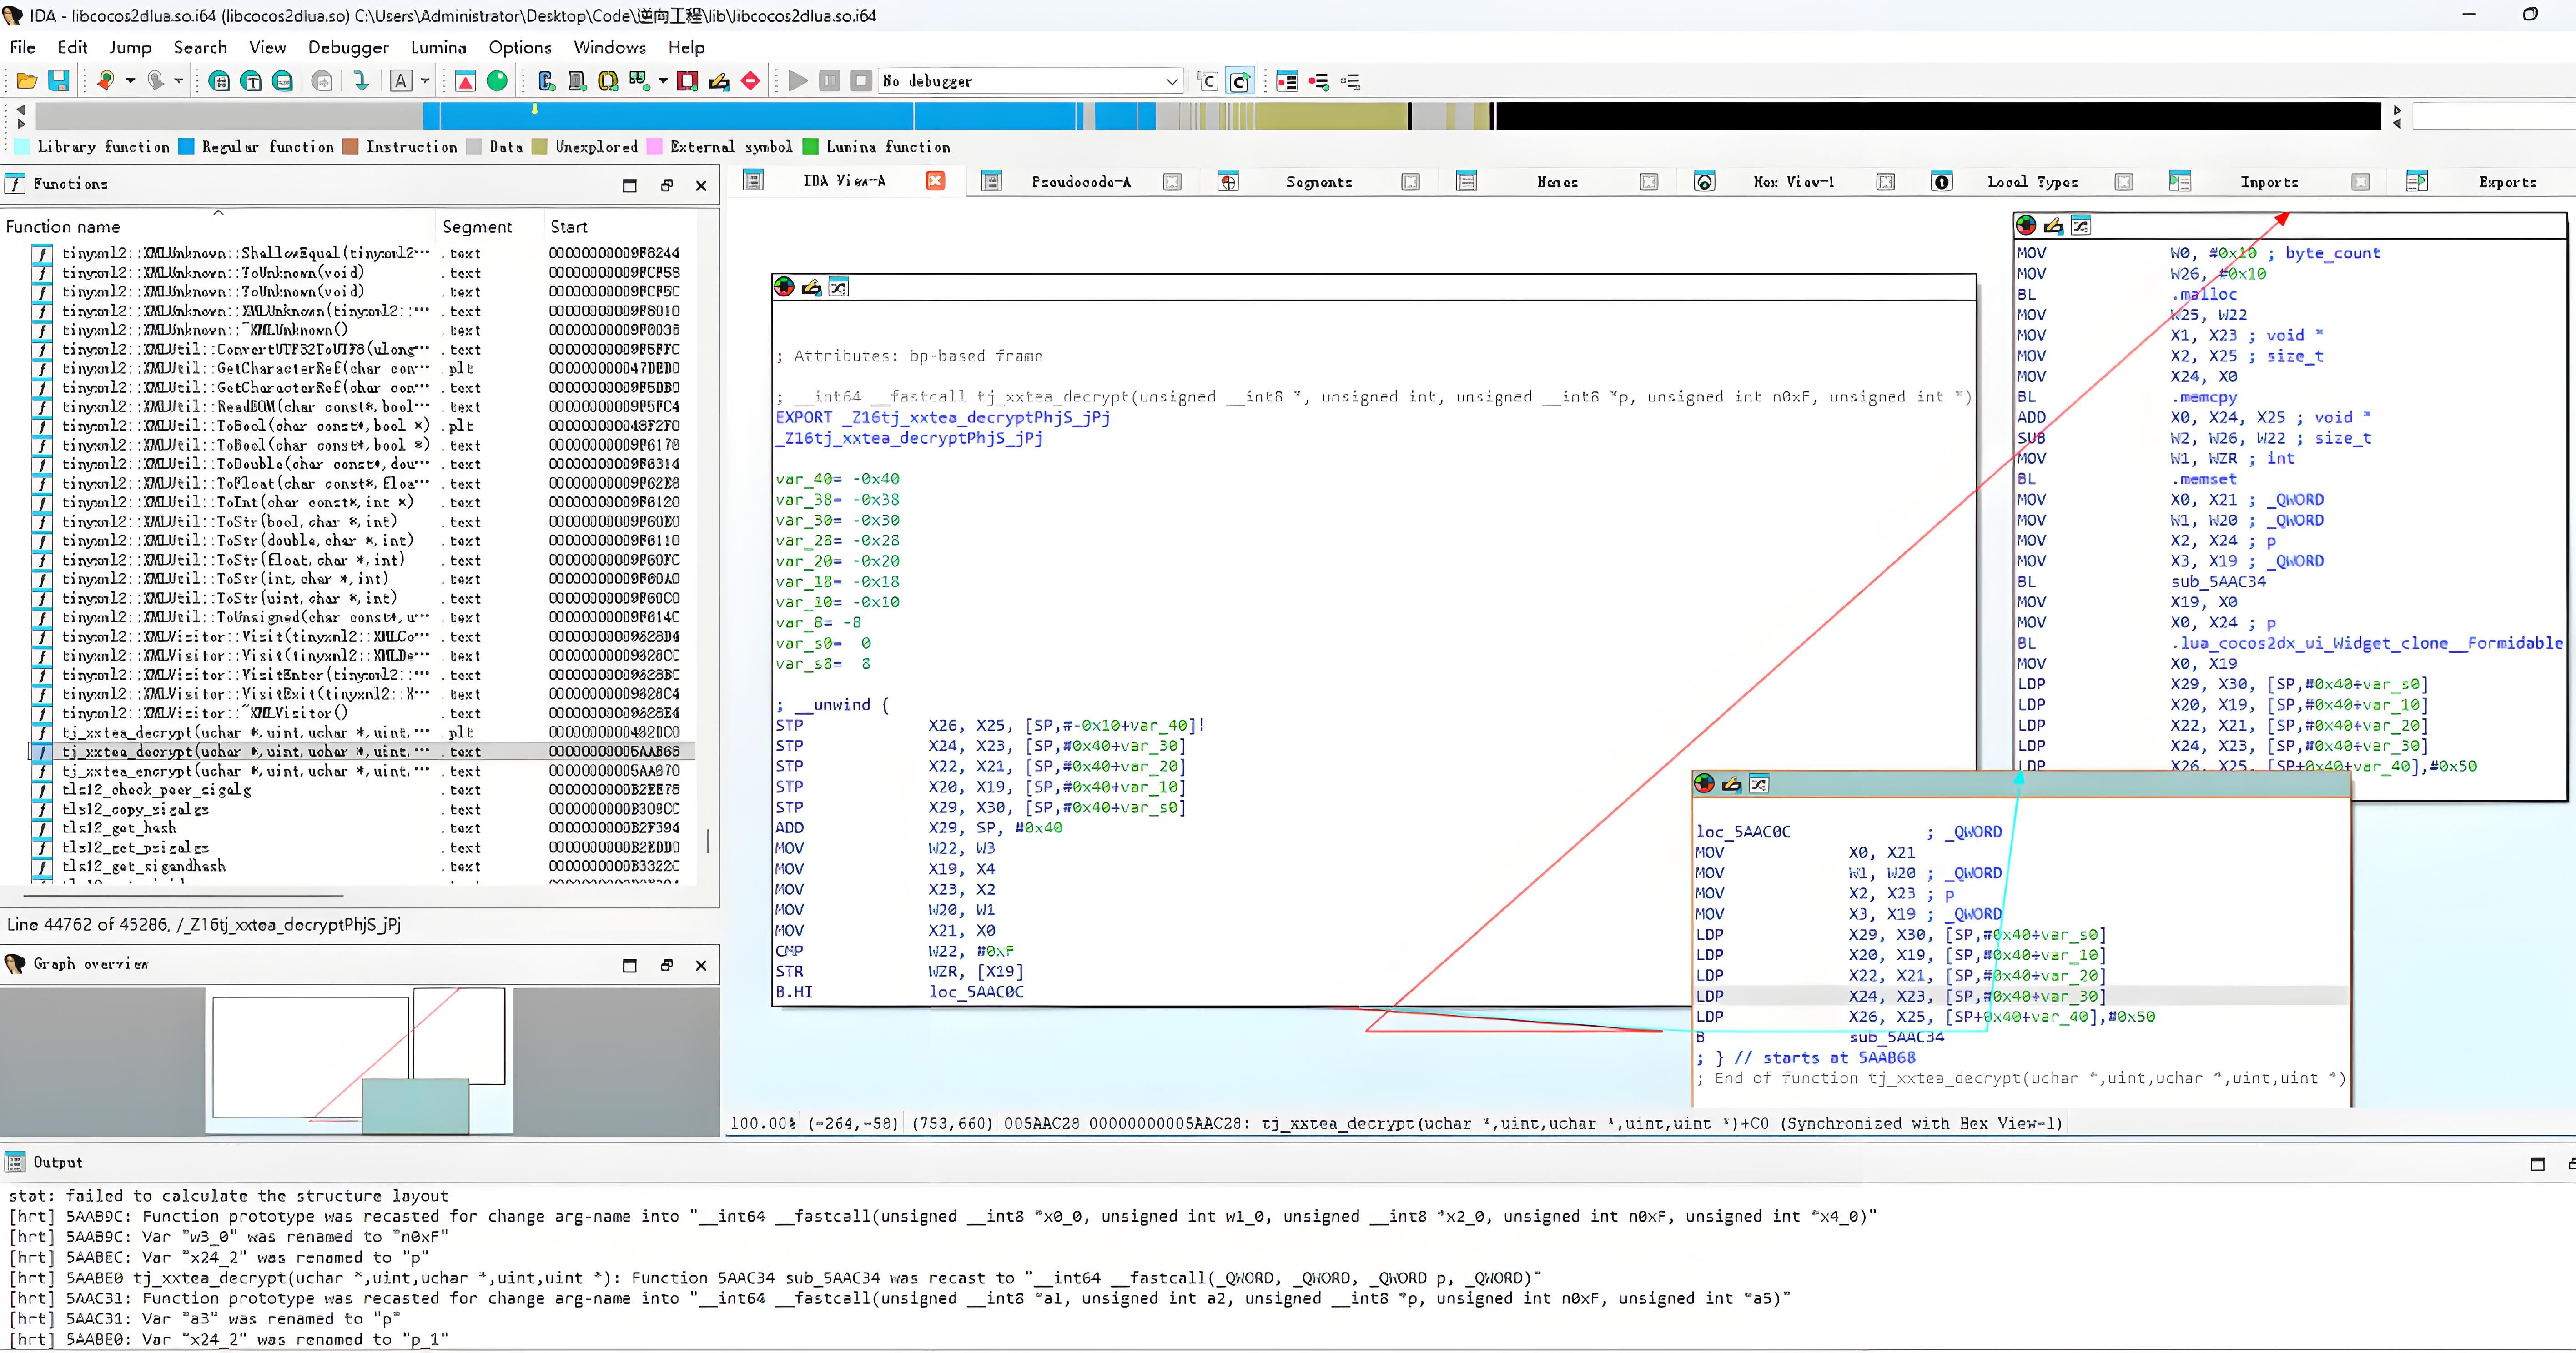Close the IDA View-A tab

tap(935, 181)
